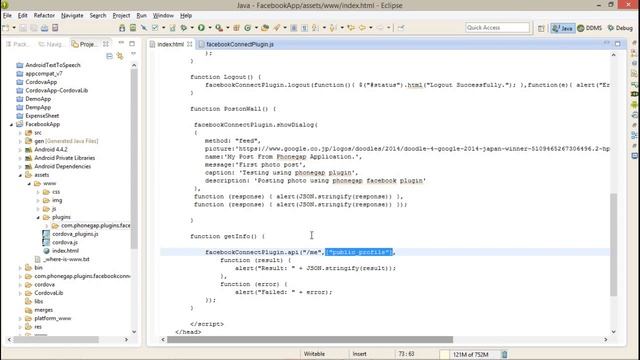The height and width of the screenshot is (360, 640).
Task: Switch to the Debug perspective
Action: 620,28
